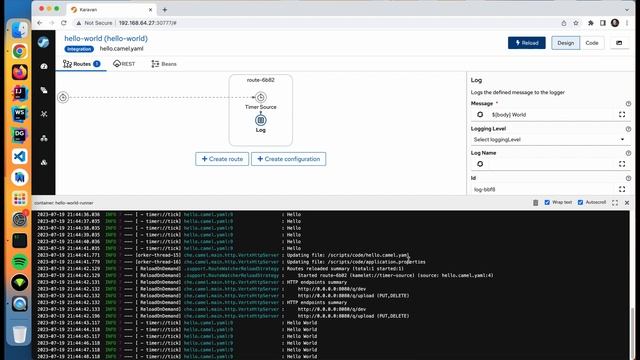Expand the Id field editor
The height and width of the screenshot is (360, 640).
[x=622, y=189]
